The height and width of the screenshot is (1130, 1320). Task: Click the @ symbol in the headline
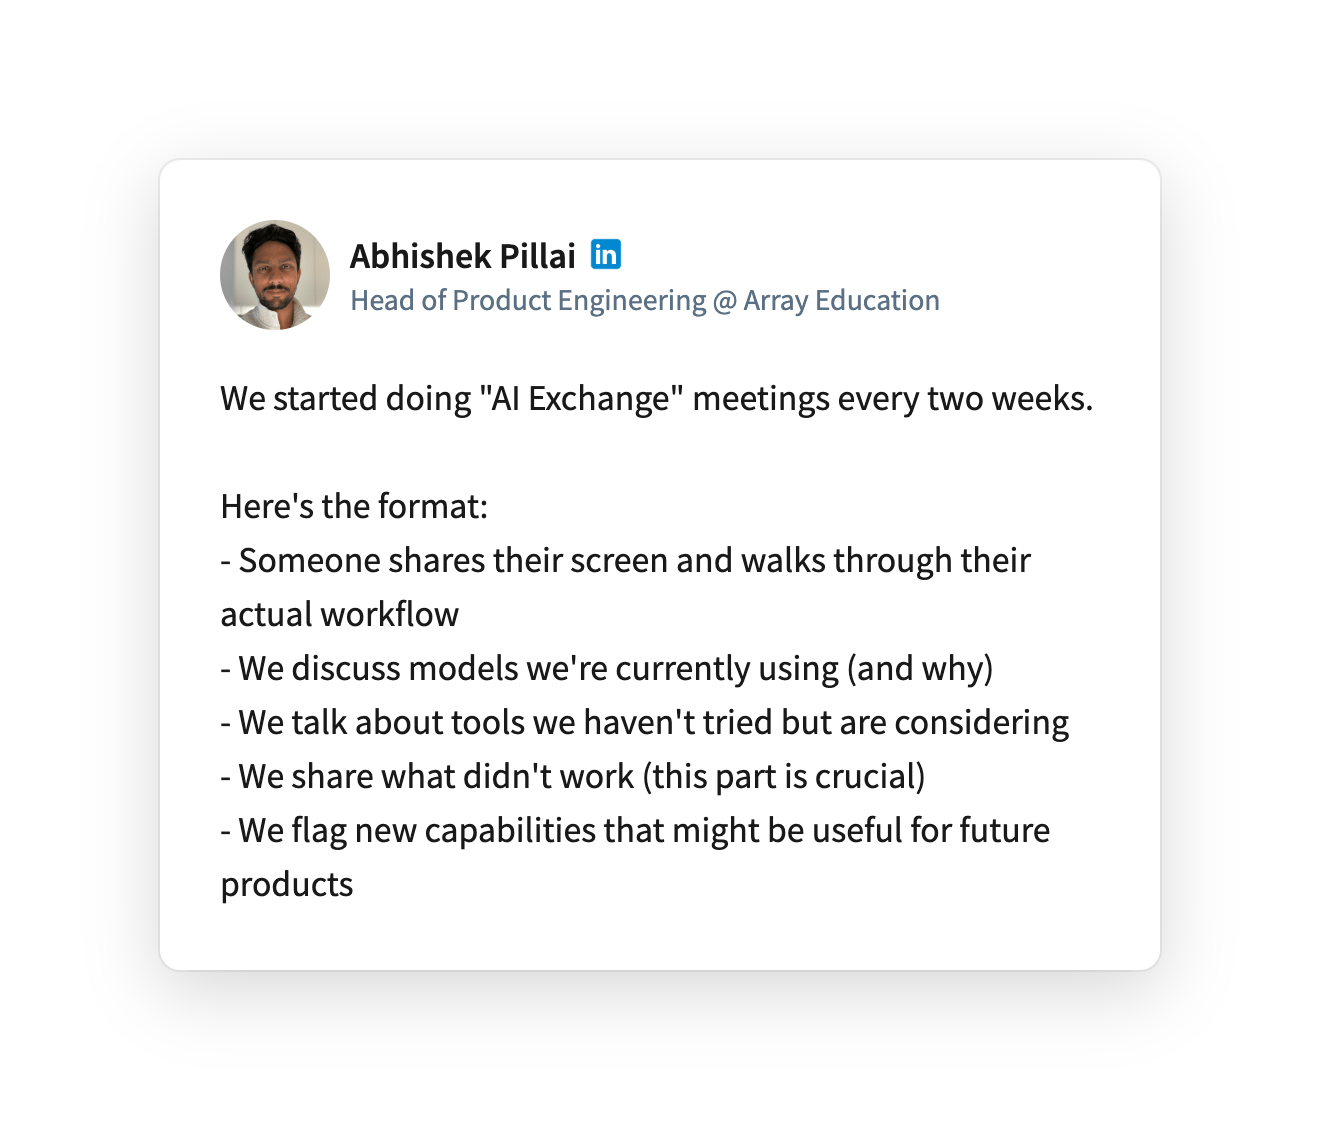pyautogui.click(x=724, y=301)
